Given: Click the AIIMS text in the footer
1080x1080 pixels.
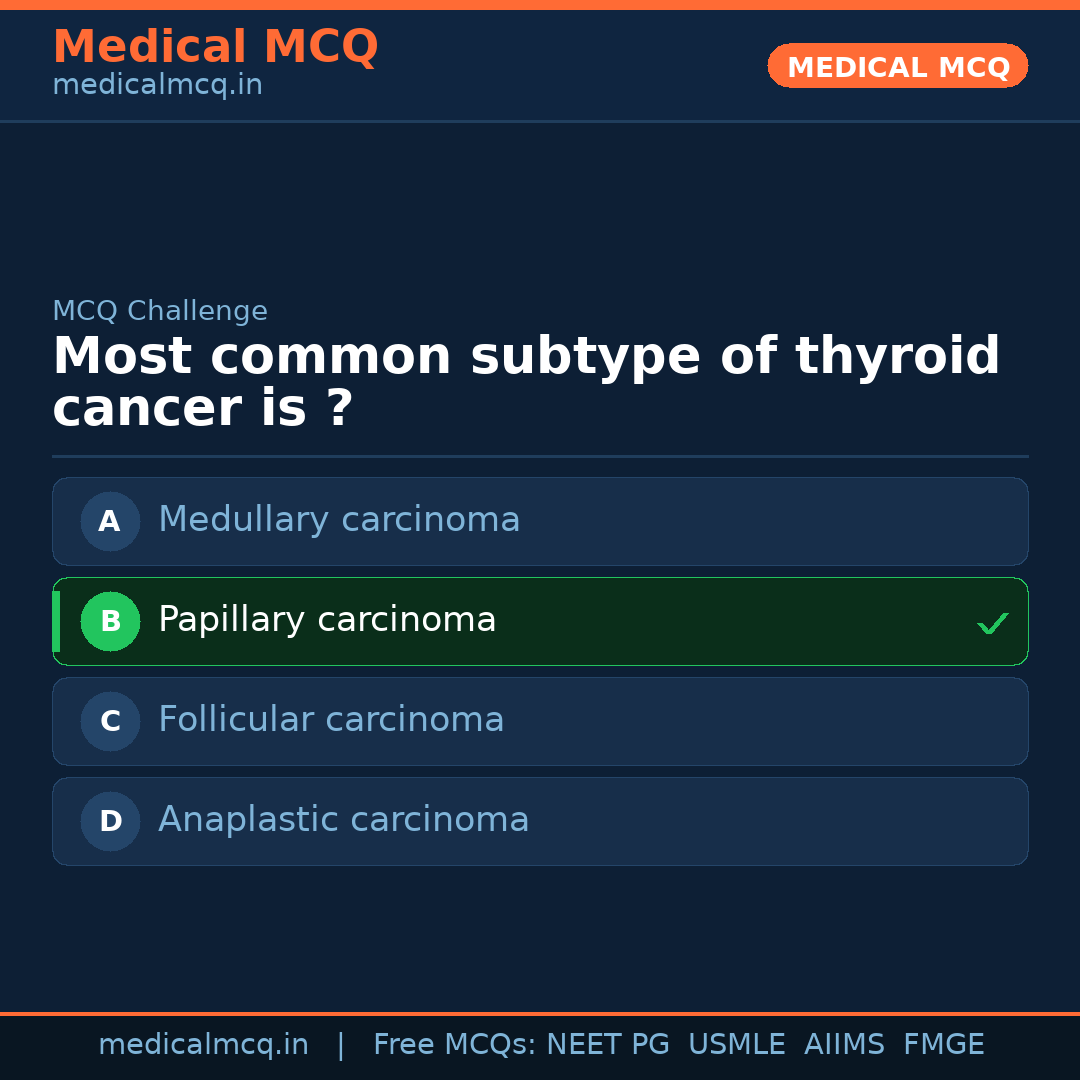Looking at the screenshot, I should pos(844,1045).
